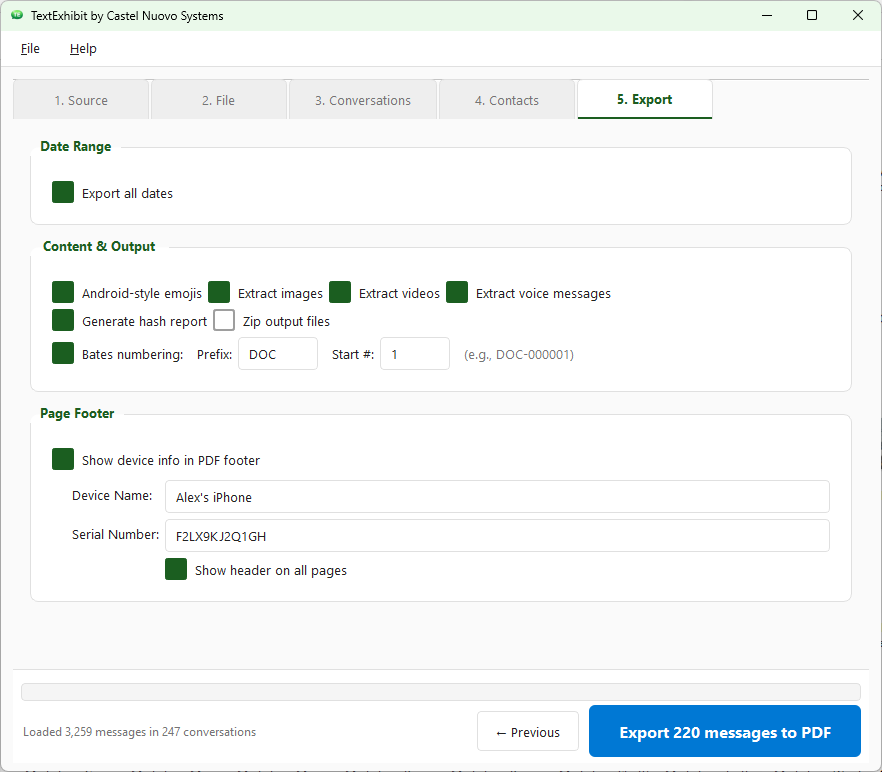
Task: Go to the 3. Conversations tab
Action: coord(363,100)
